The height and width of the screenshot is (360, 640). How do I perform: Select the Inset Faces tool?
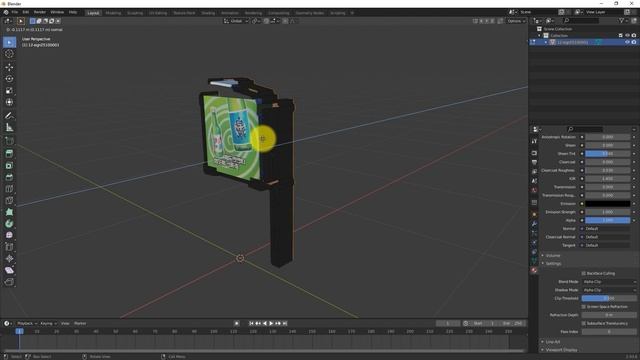[x=9, y=165]
